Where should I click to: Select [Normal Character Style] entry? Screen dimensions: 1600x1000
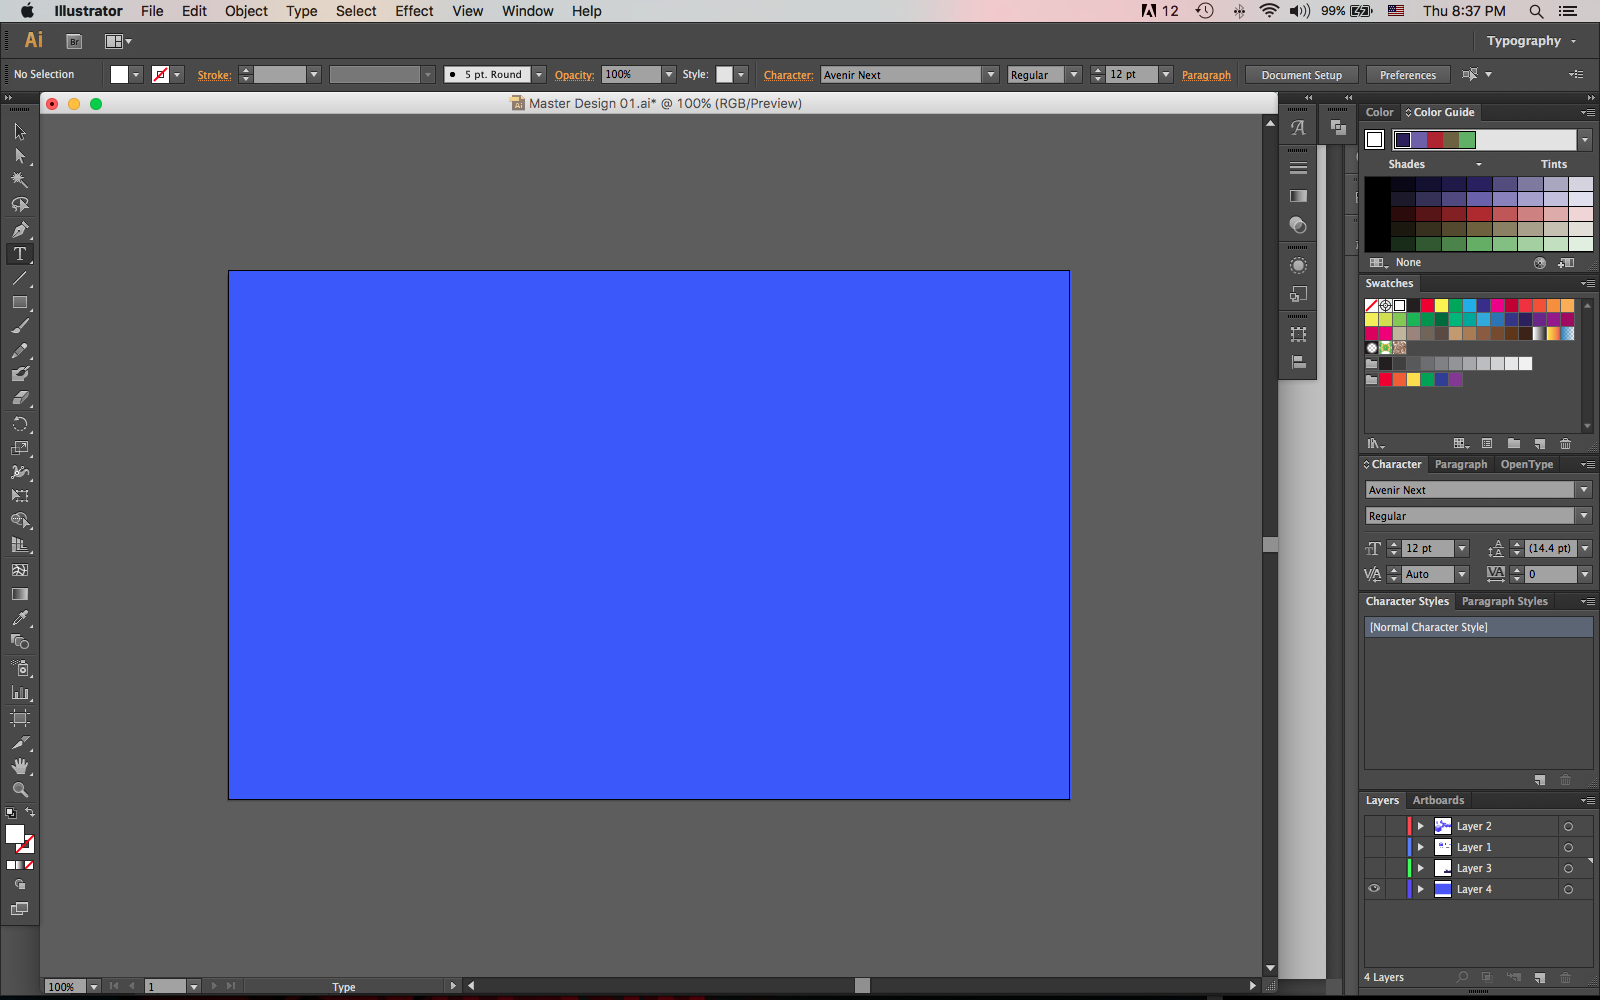point(1478,627)
